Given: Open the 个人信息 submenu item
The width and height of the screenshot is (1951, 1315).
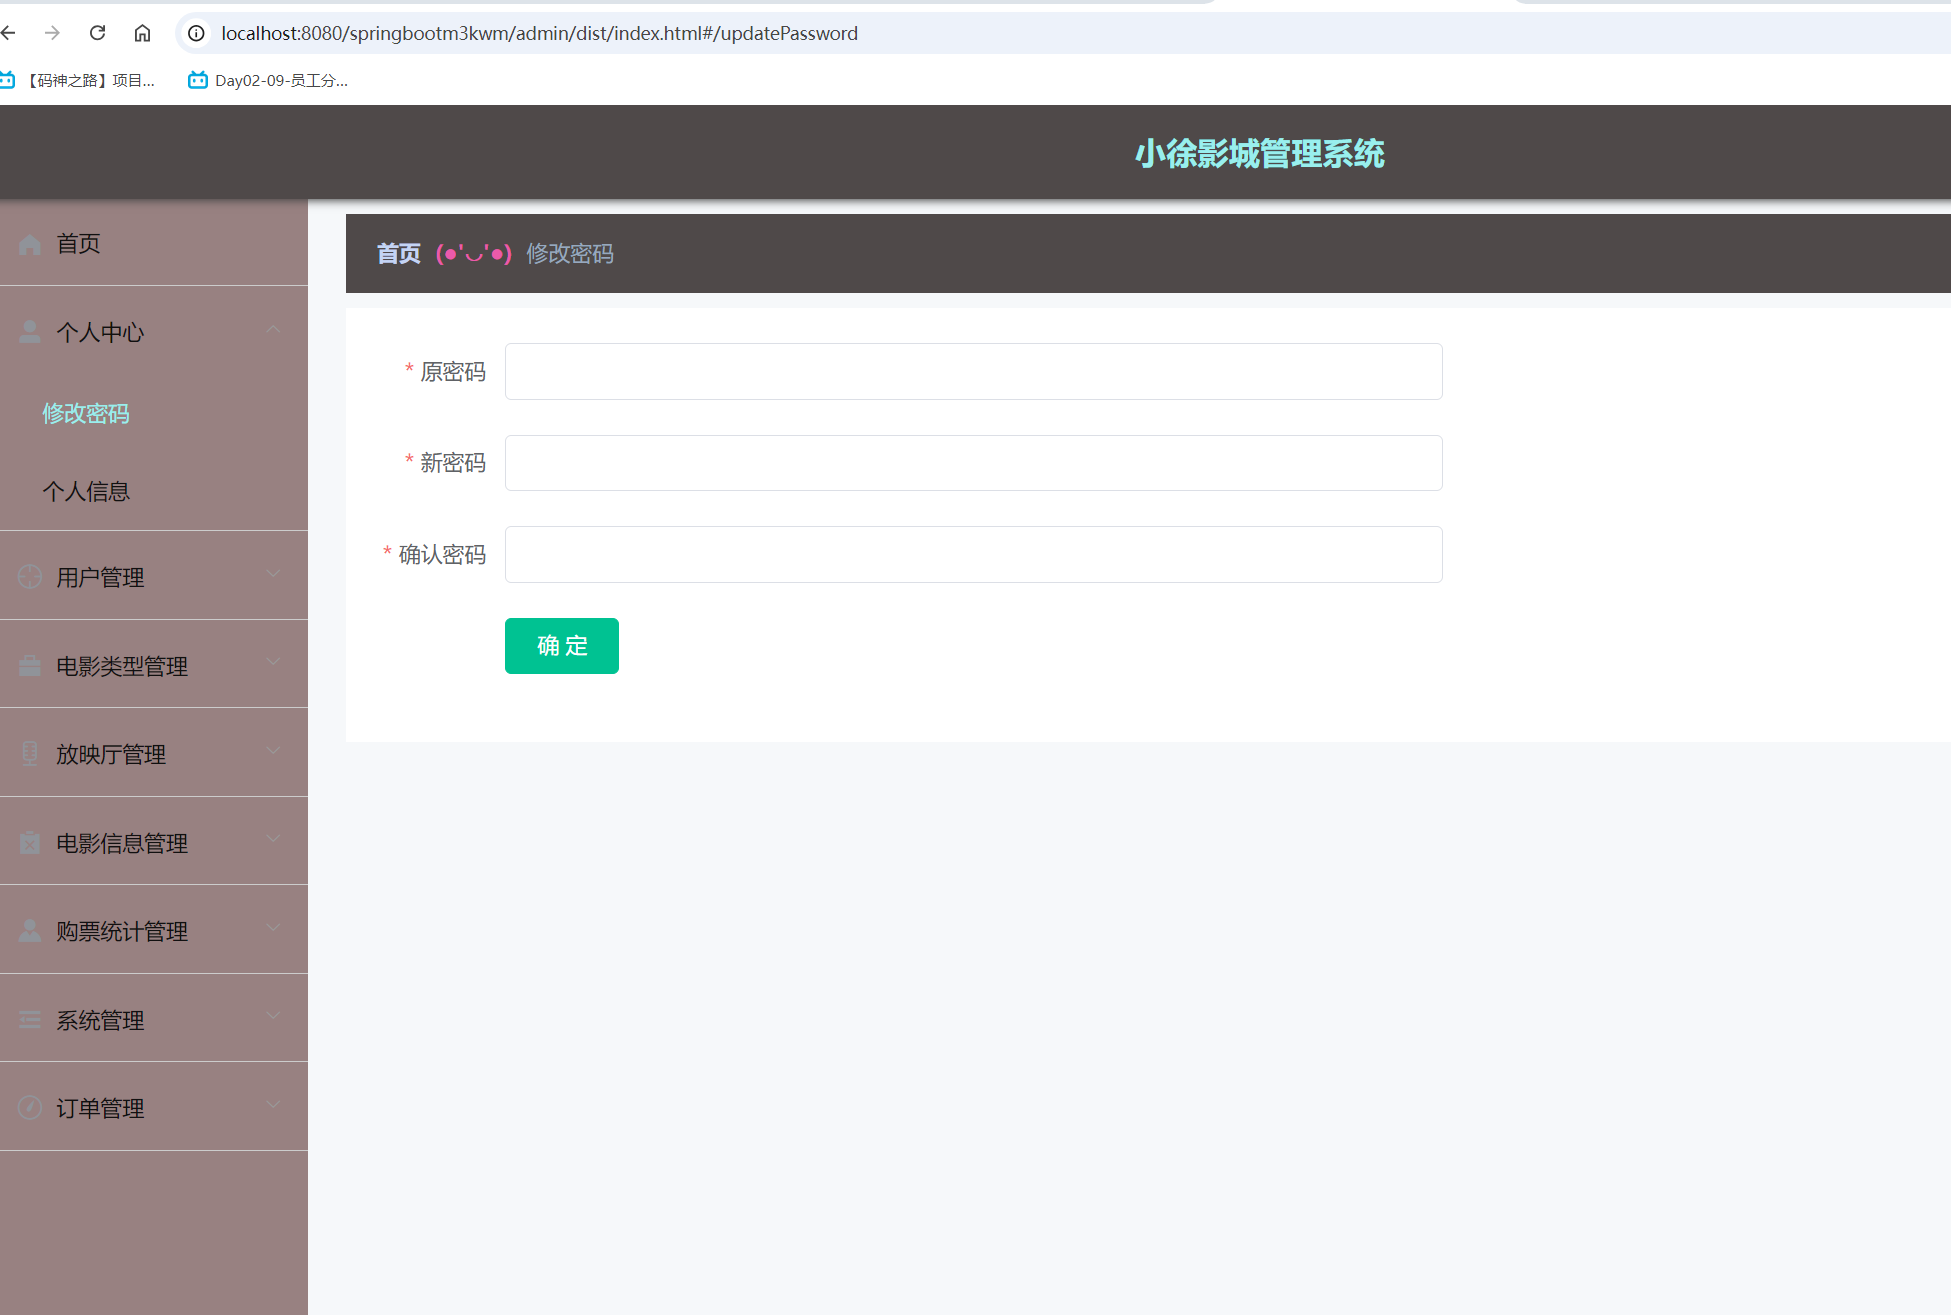Looking at the screenshot, I should (x=86, y=491).
